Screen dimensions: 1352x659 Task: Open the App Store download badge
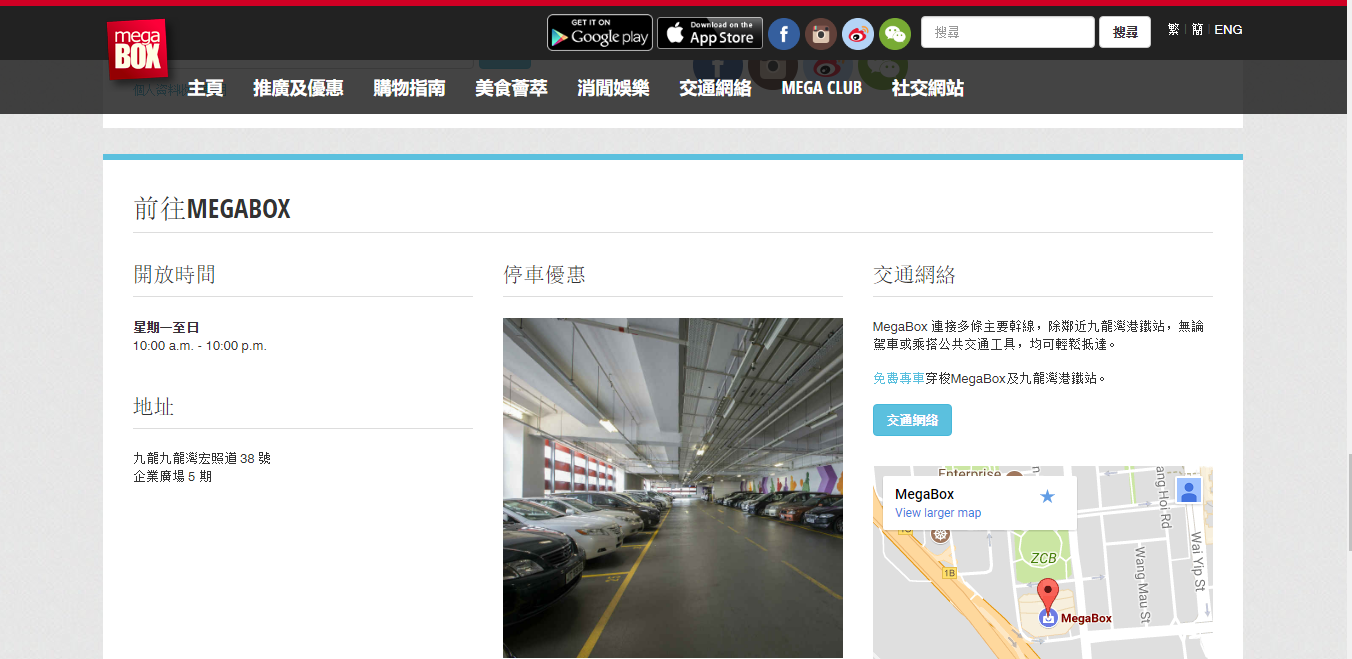(710, 33)
